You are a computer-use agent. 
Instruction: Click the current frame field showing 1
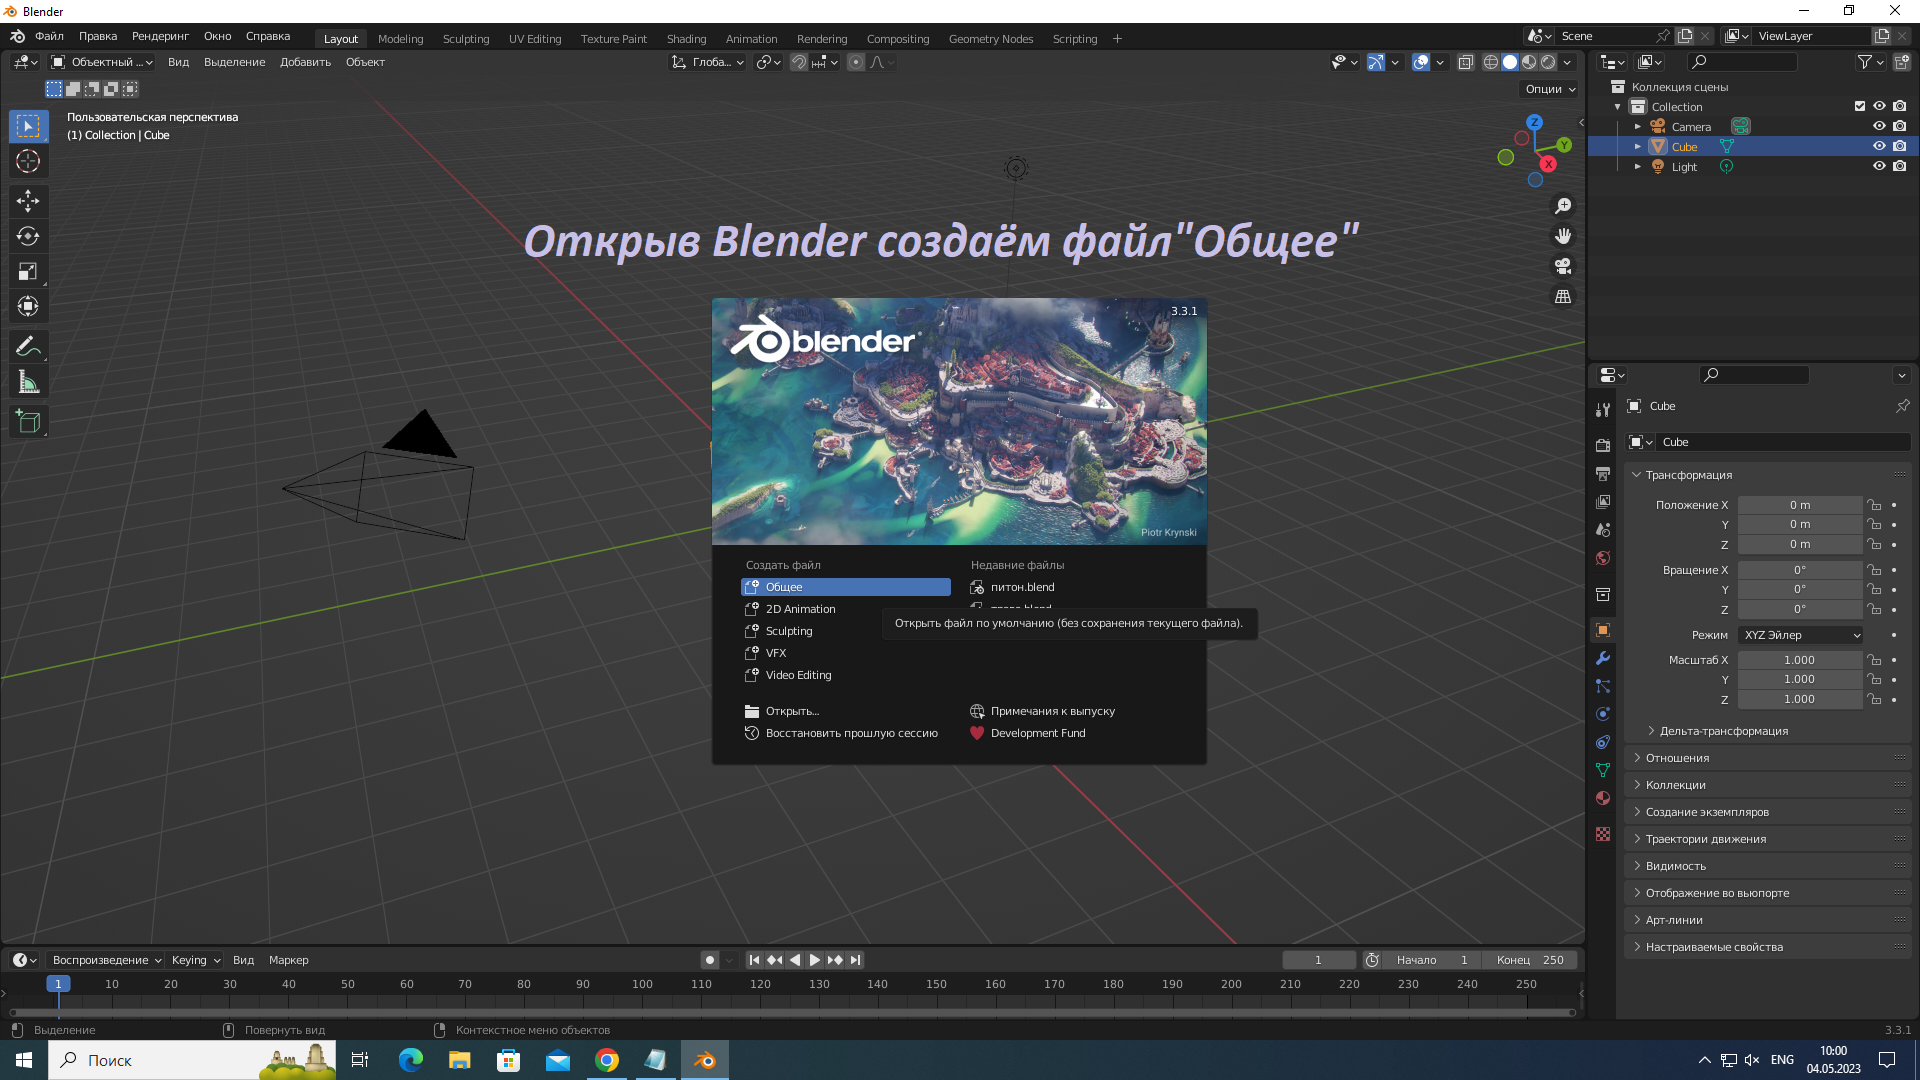[x=1319, y=960]
